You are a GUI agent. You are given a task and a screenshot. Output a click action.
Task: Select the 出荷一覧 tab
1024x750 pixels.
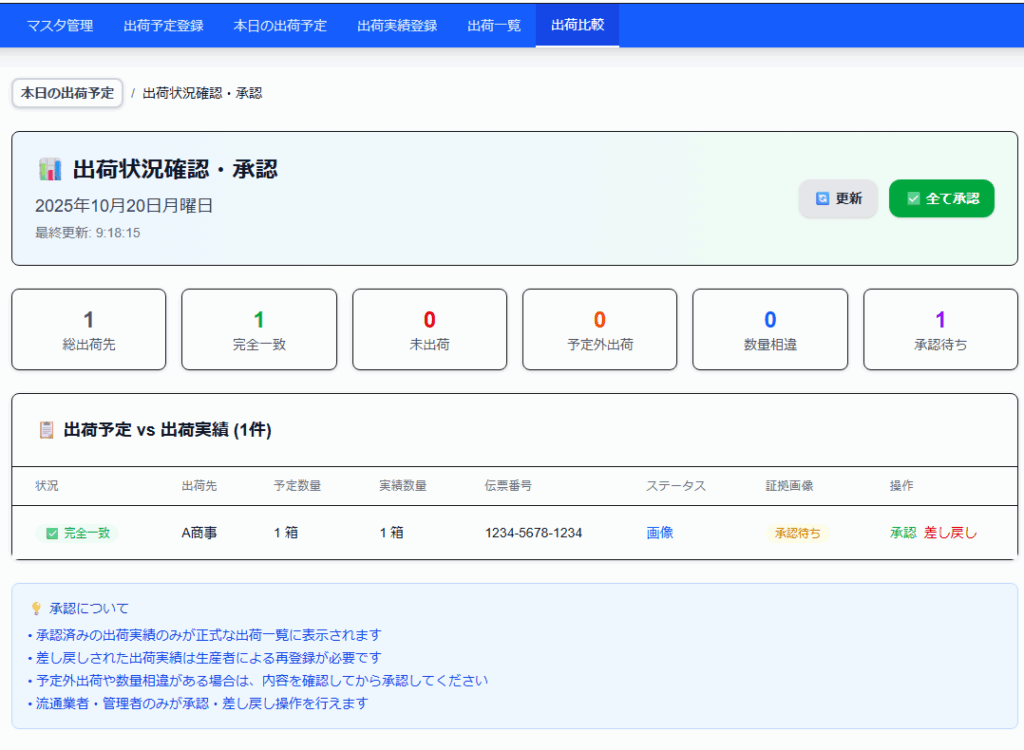[x=494, y=25]
